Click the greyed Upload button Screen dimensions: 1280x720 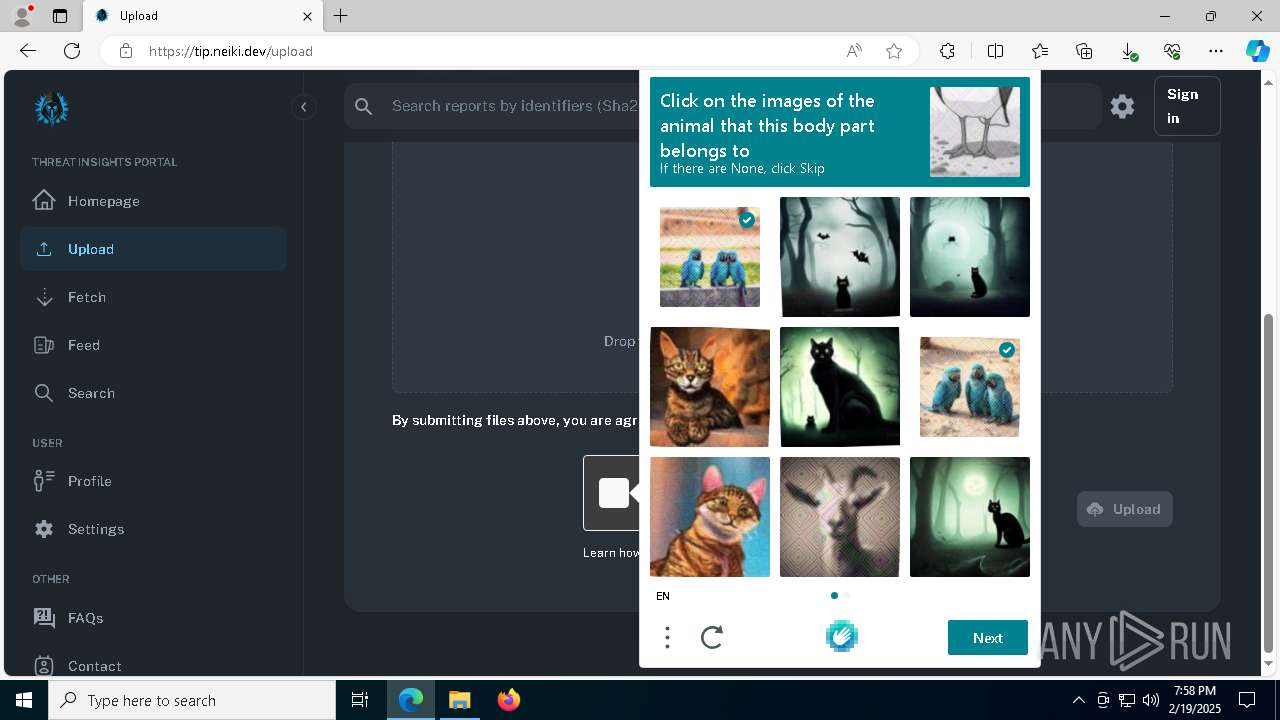[1124, 509]
